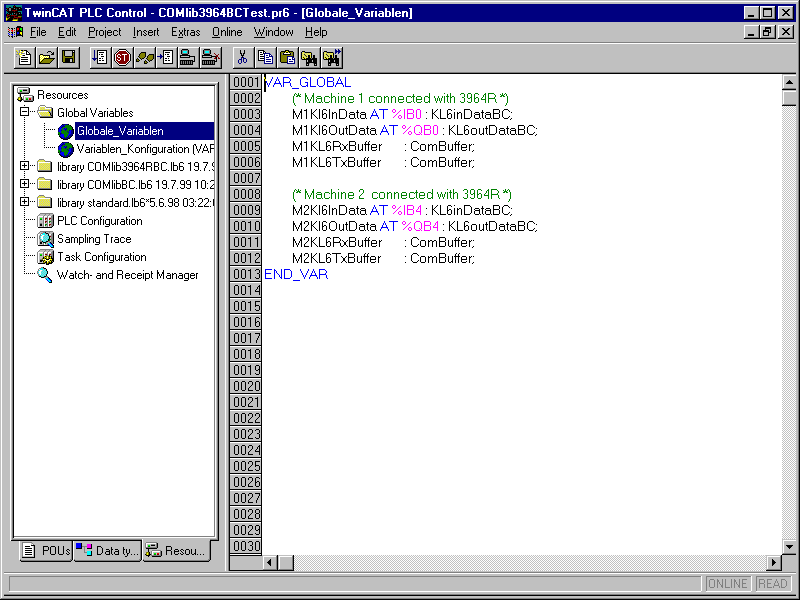Open the Online menu
800x600 pixels.
pos(227,32)
